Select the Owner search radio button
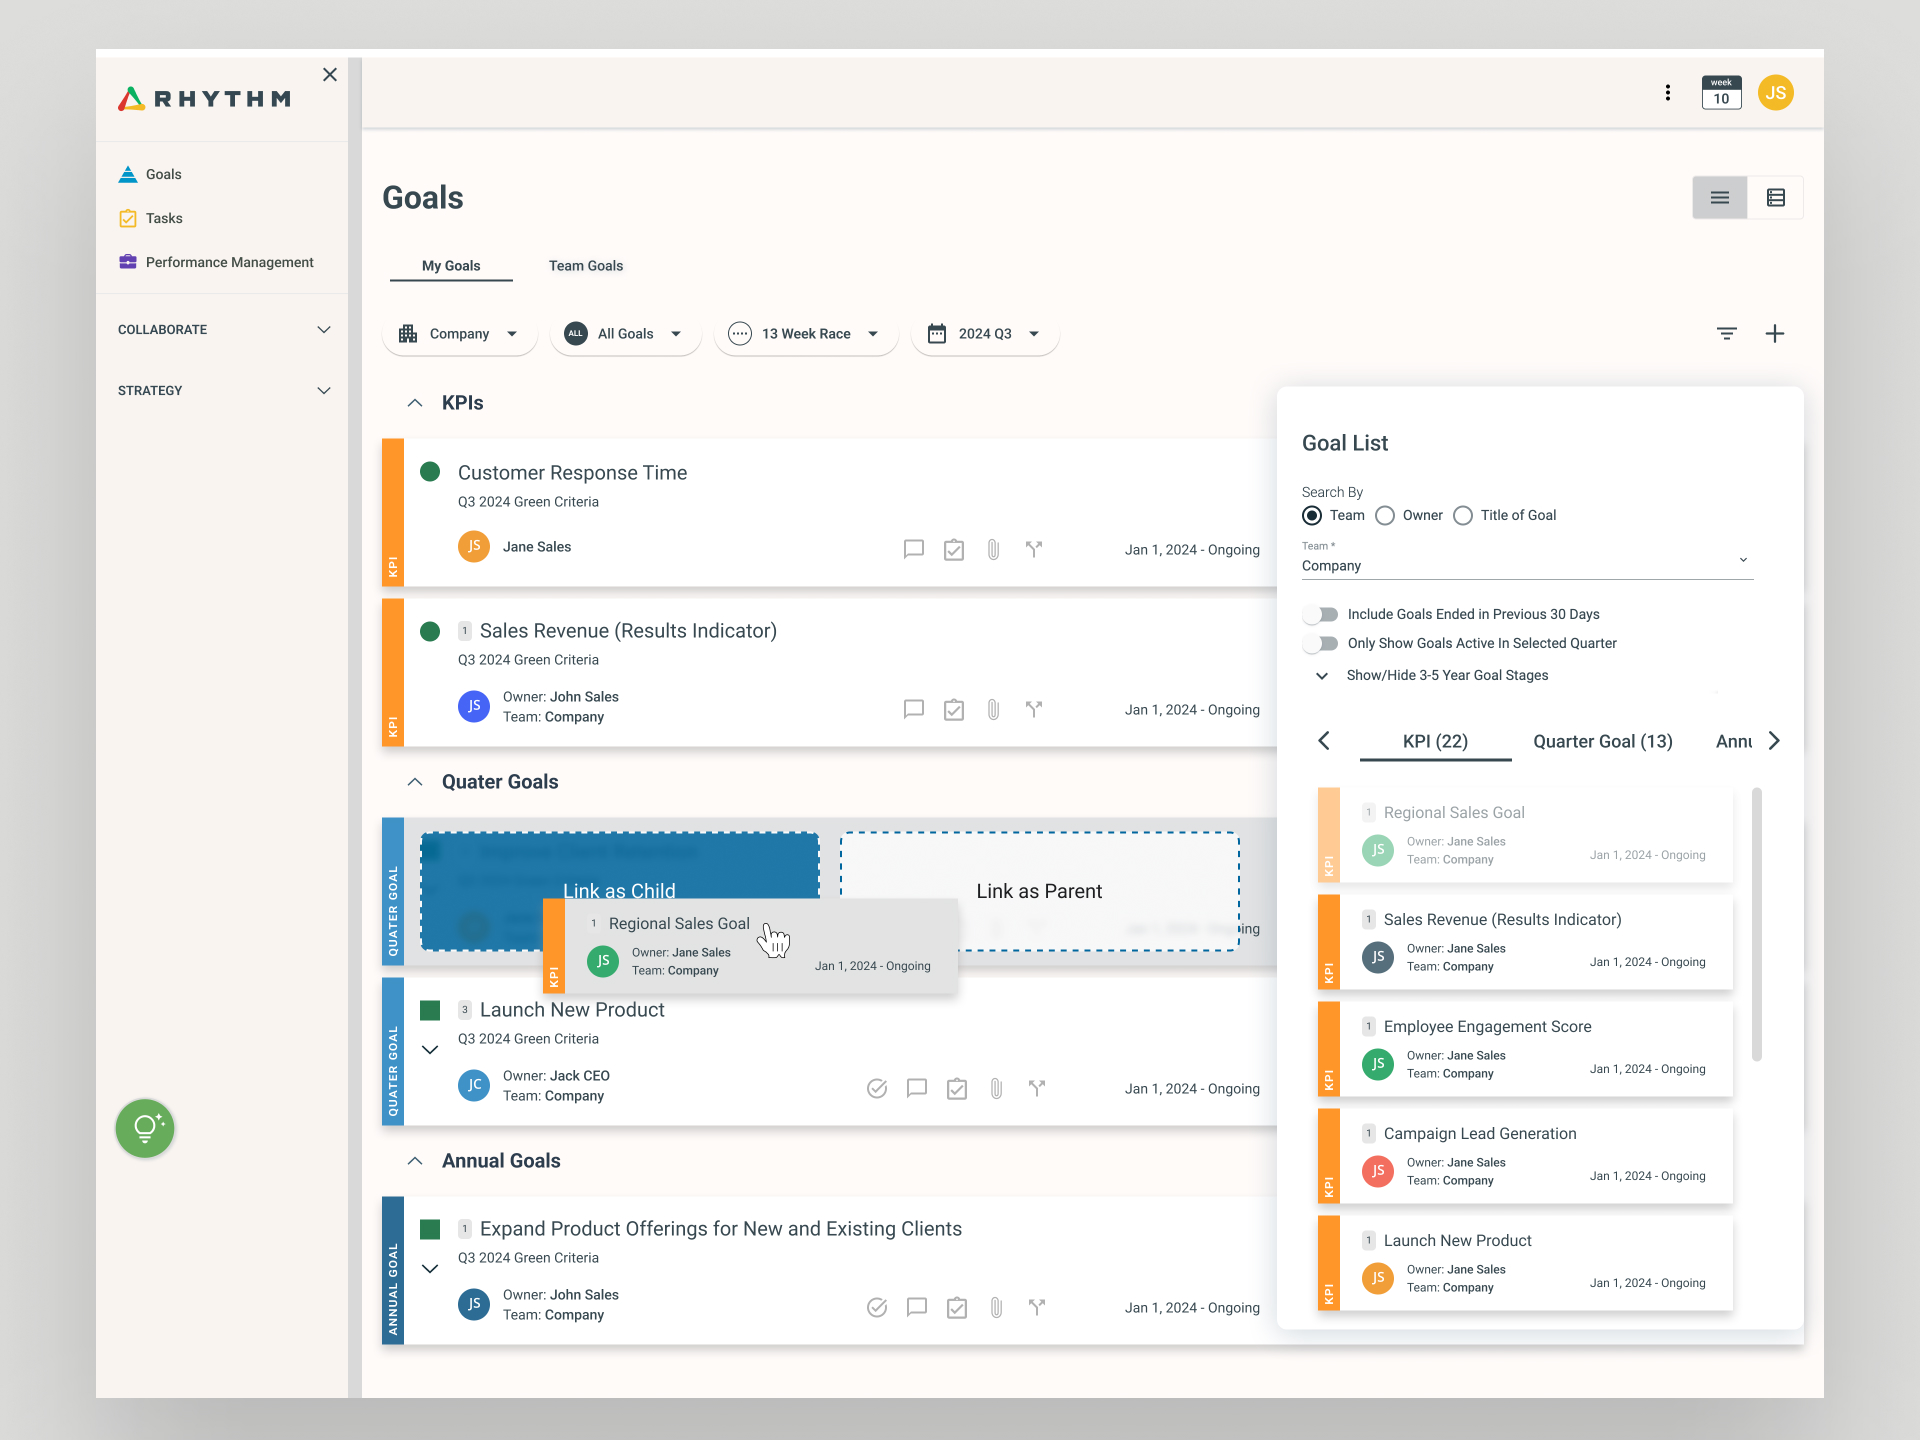Image resolution: width=1920 pixels, height=1440 pixels. click(1385, 515)
